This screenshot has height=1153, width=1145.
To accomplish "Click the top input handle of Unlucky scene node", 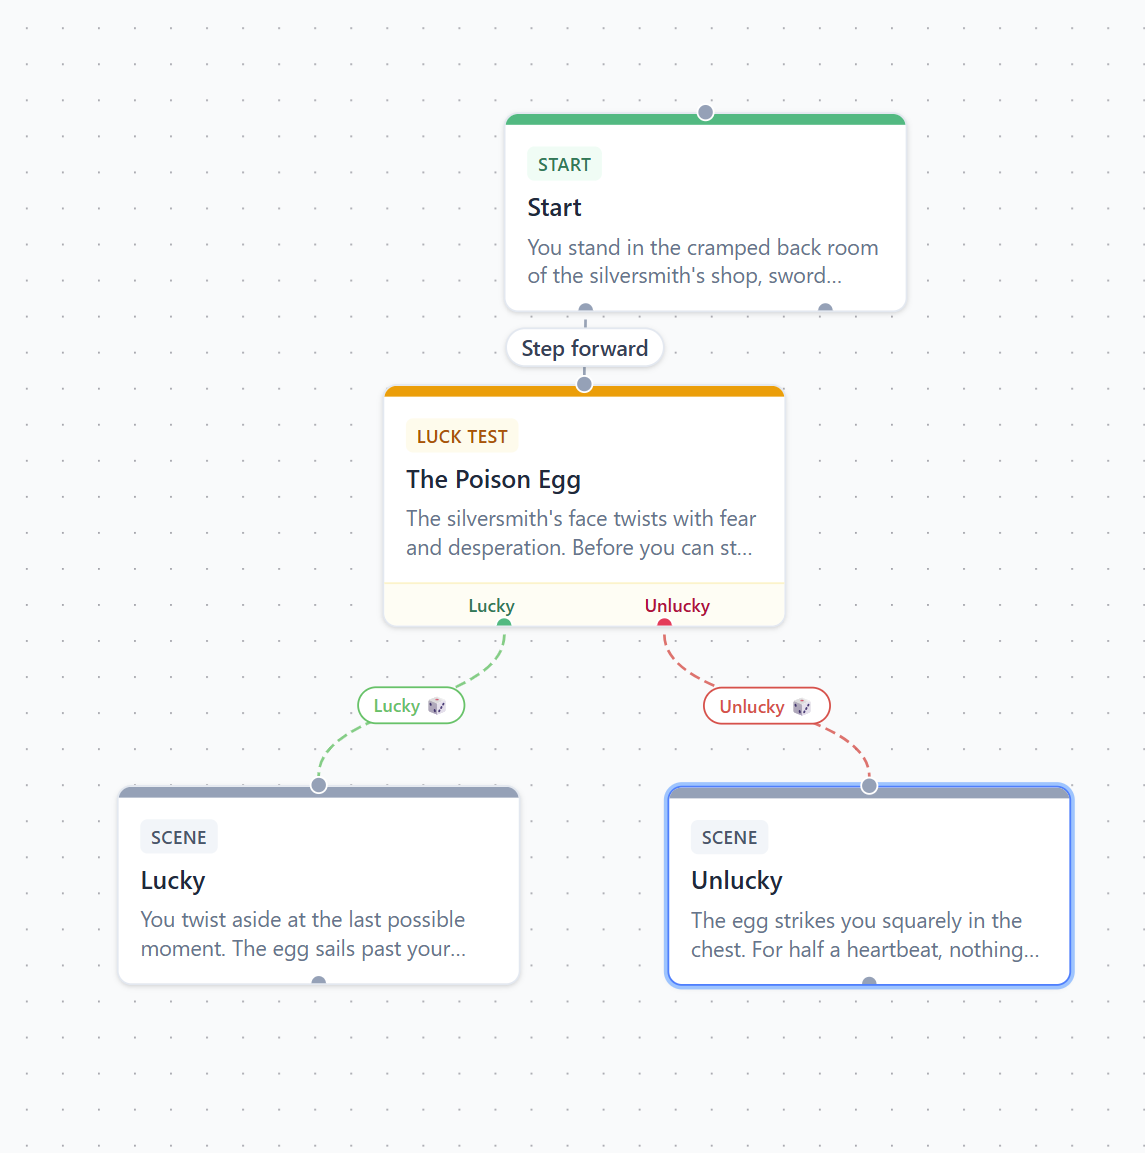I will coord(868,786).
